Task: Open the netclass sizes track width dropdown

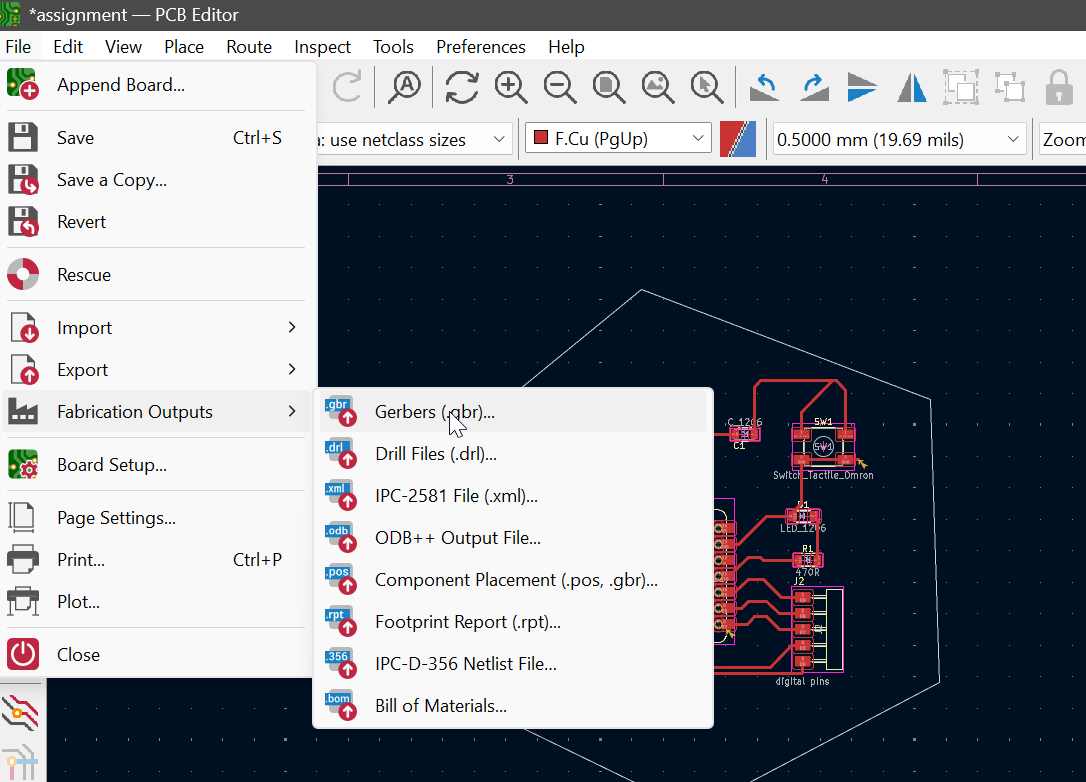Action: [x=413, y=140]
